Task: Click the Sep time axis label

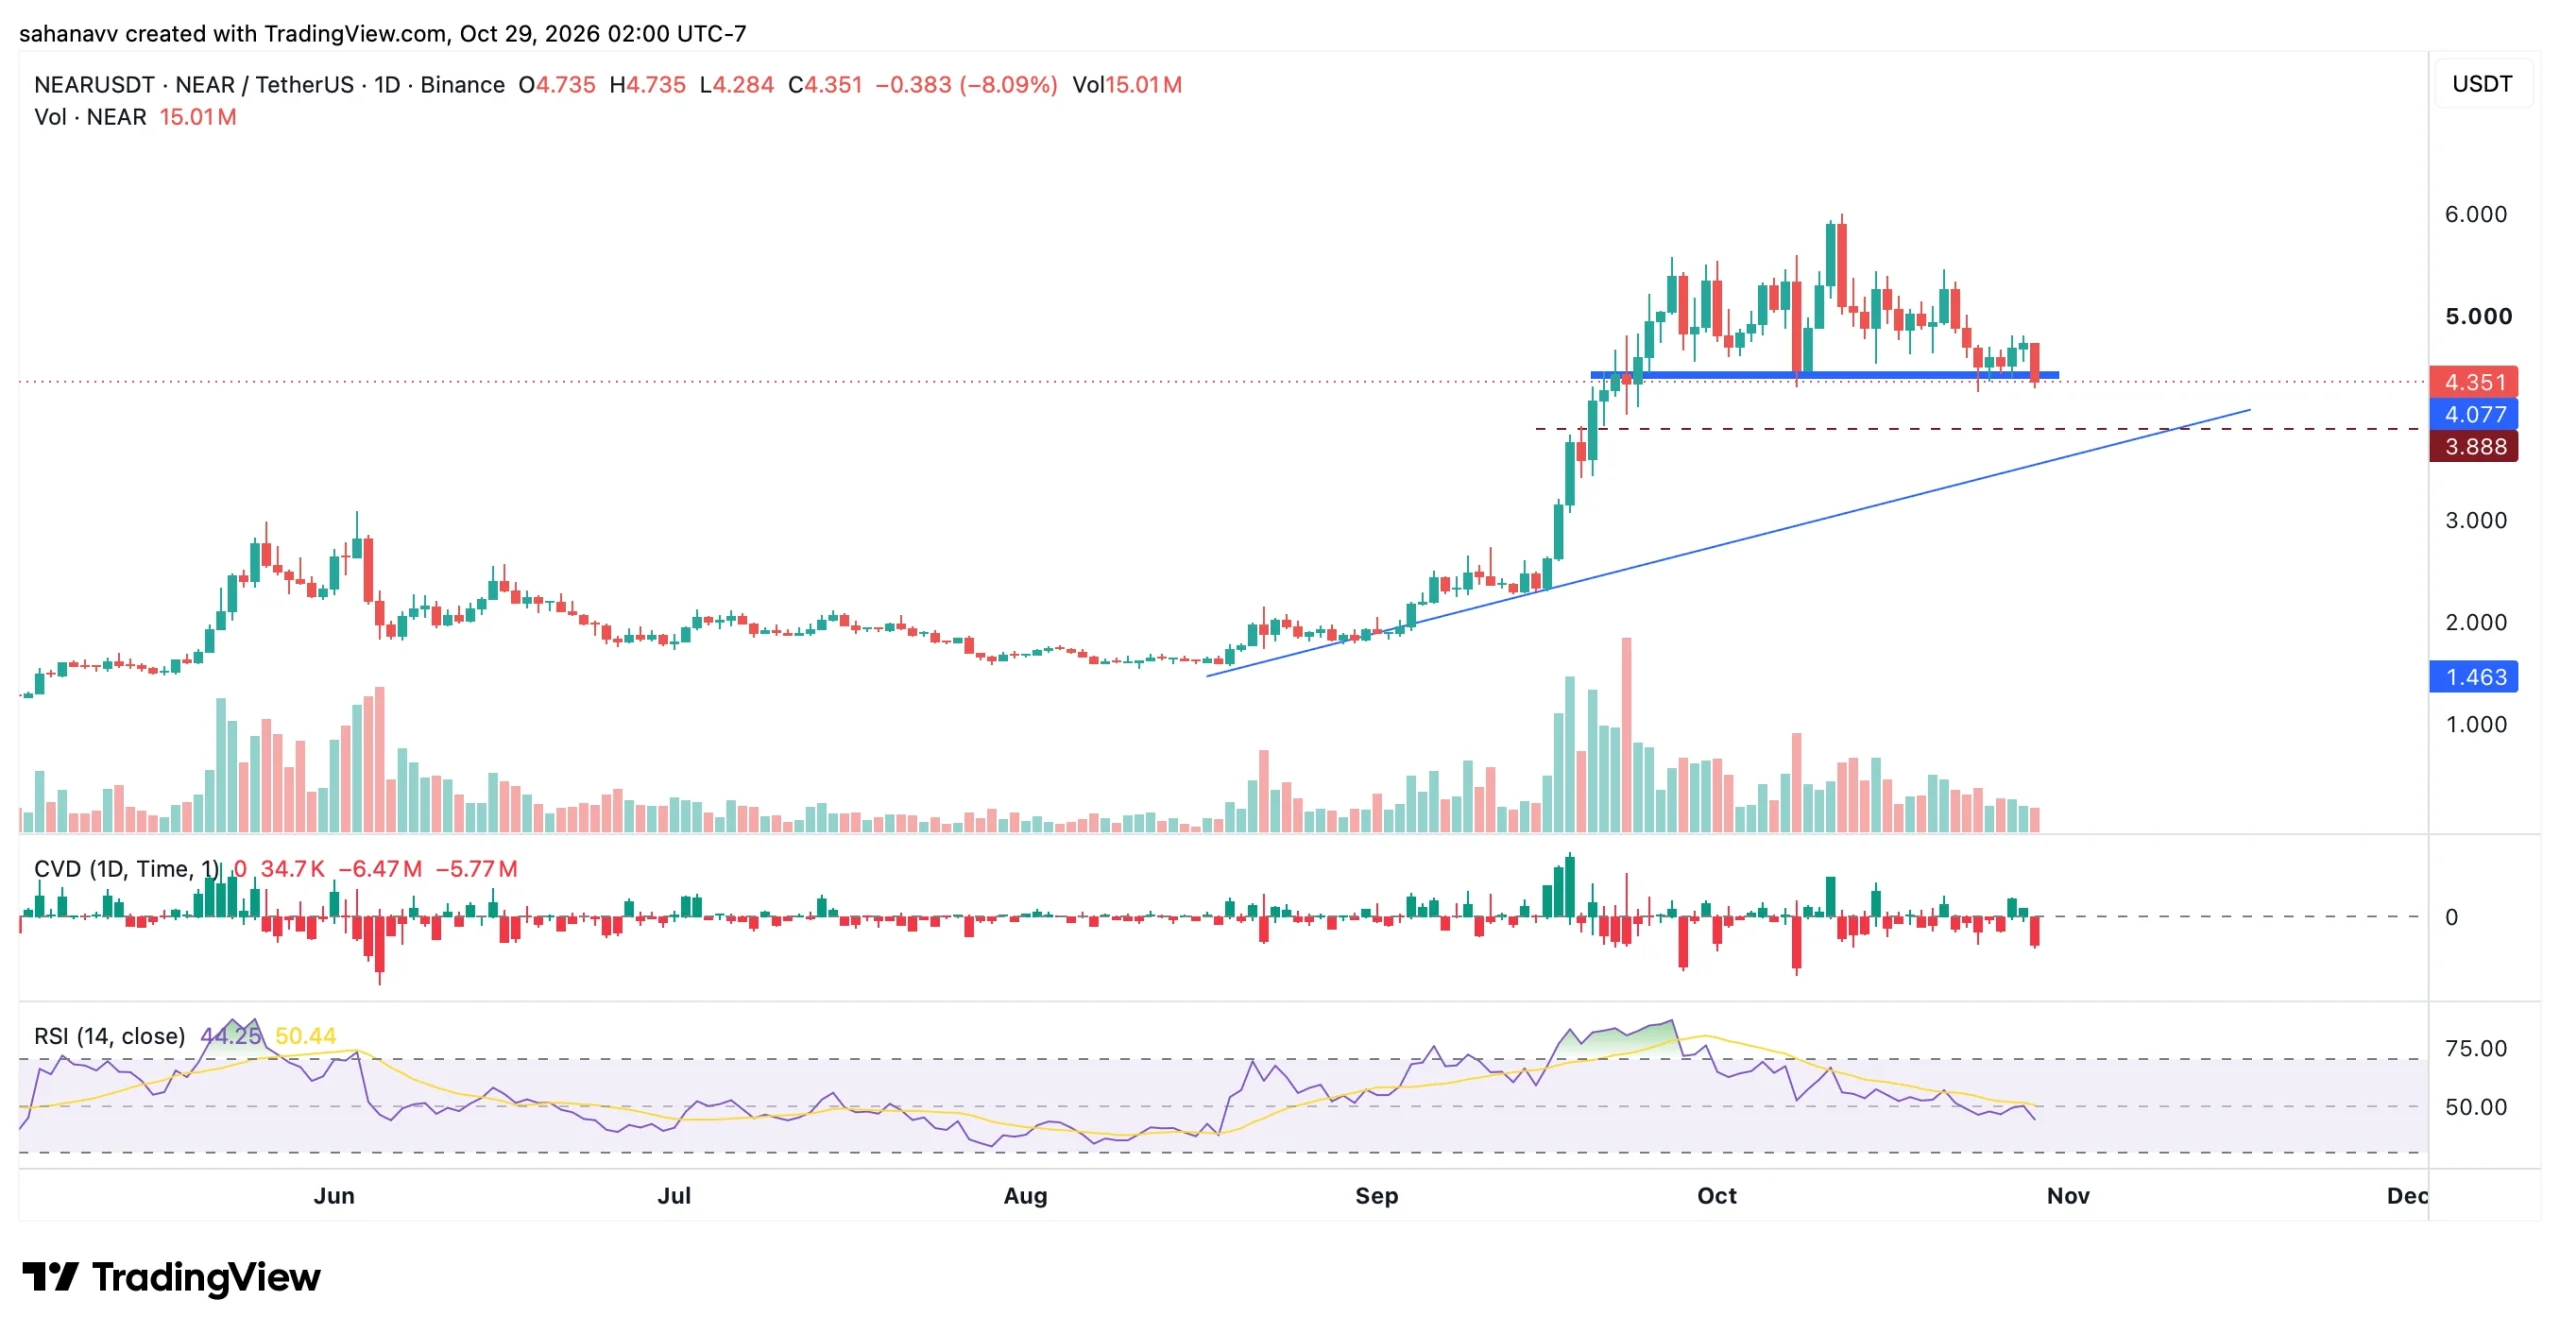Action: pyautogui.click(x=1376, y=1195)
